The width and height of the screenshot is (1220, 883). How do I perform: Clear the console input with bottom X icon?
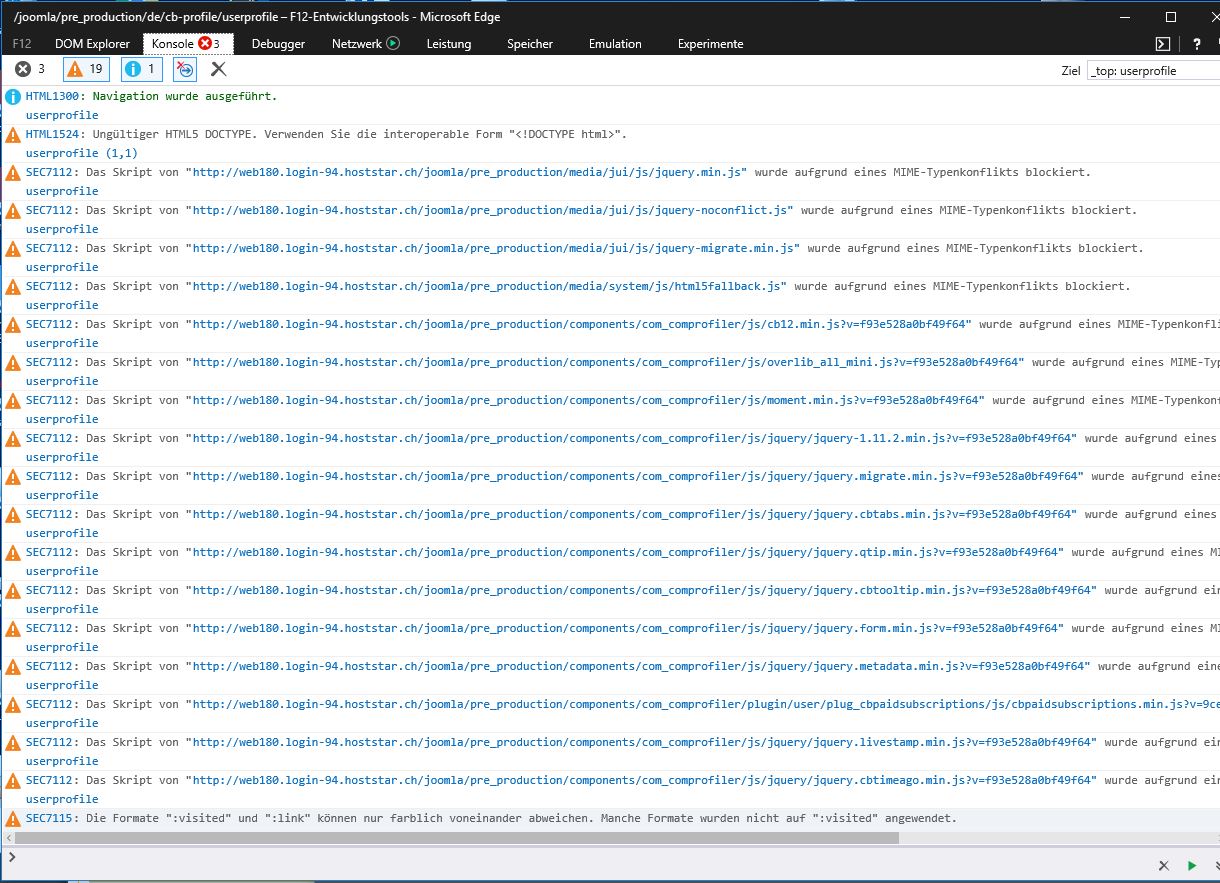point(1163,865)
